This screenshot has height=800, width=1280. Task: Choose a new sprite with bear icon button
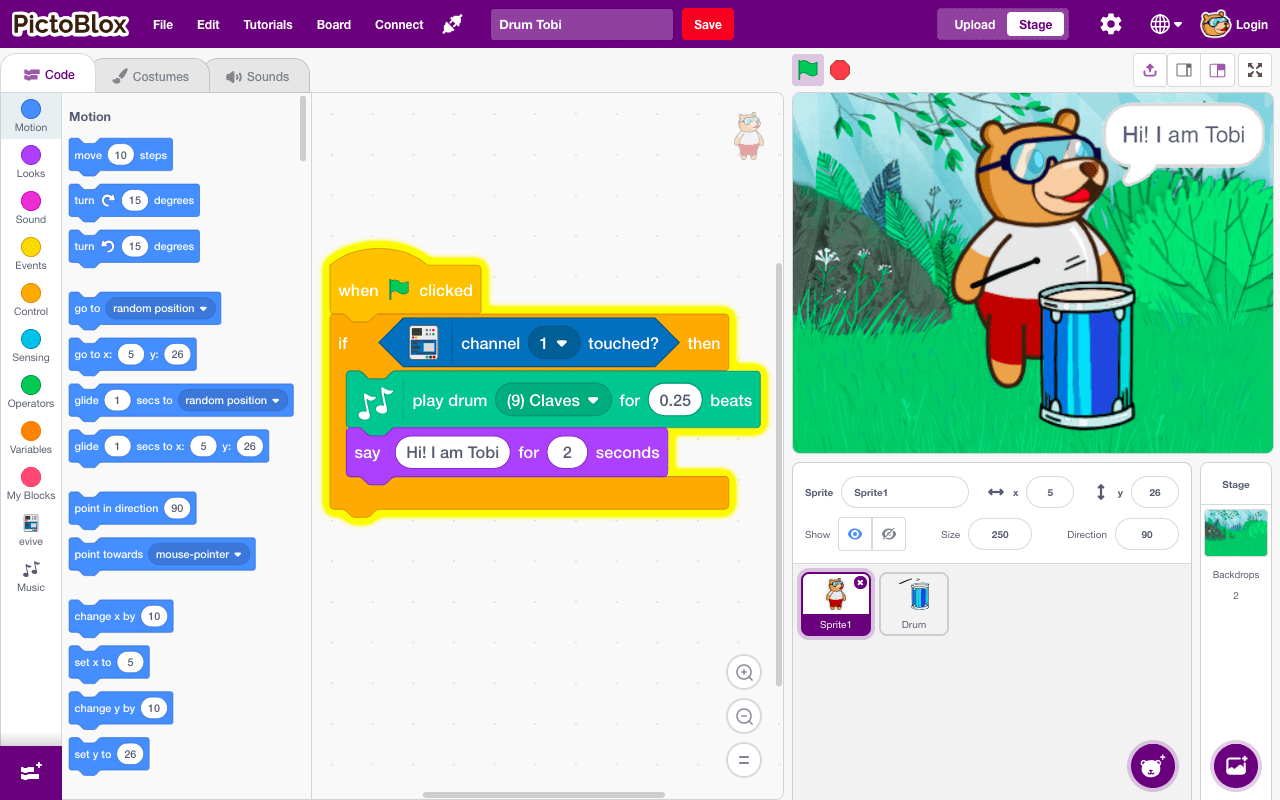(x=1152, y=766)
